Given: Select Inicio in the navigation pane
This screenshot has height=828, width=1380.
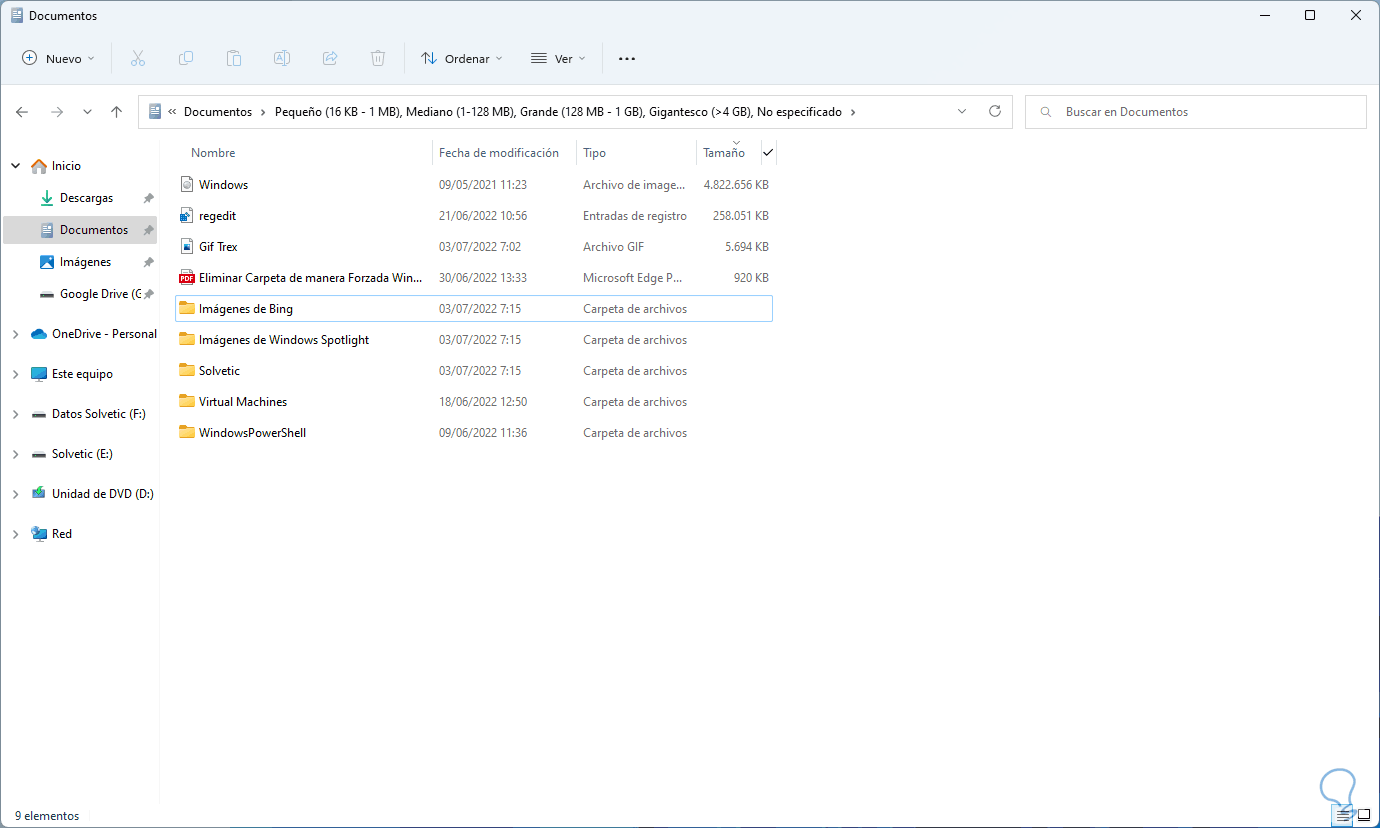Looking at the screenshot, I should point(66,166).
